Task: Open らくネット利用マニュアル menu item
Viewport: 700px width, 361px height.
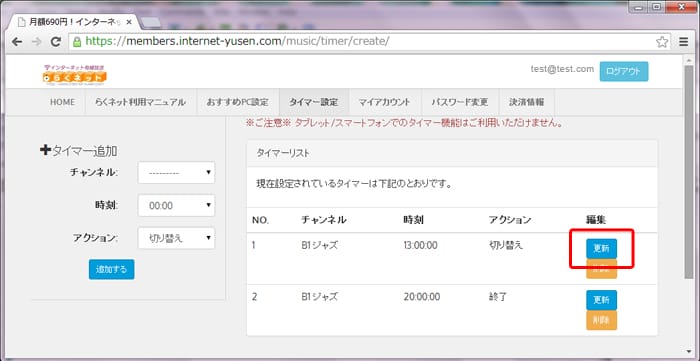Action: [140, 102]
